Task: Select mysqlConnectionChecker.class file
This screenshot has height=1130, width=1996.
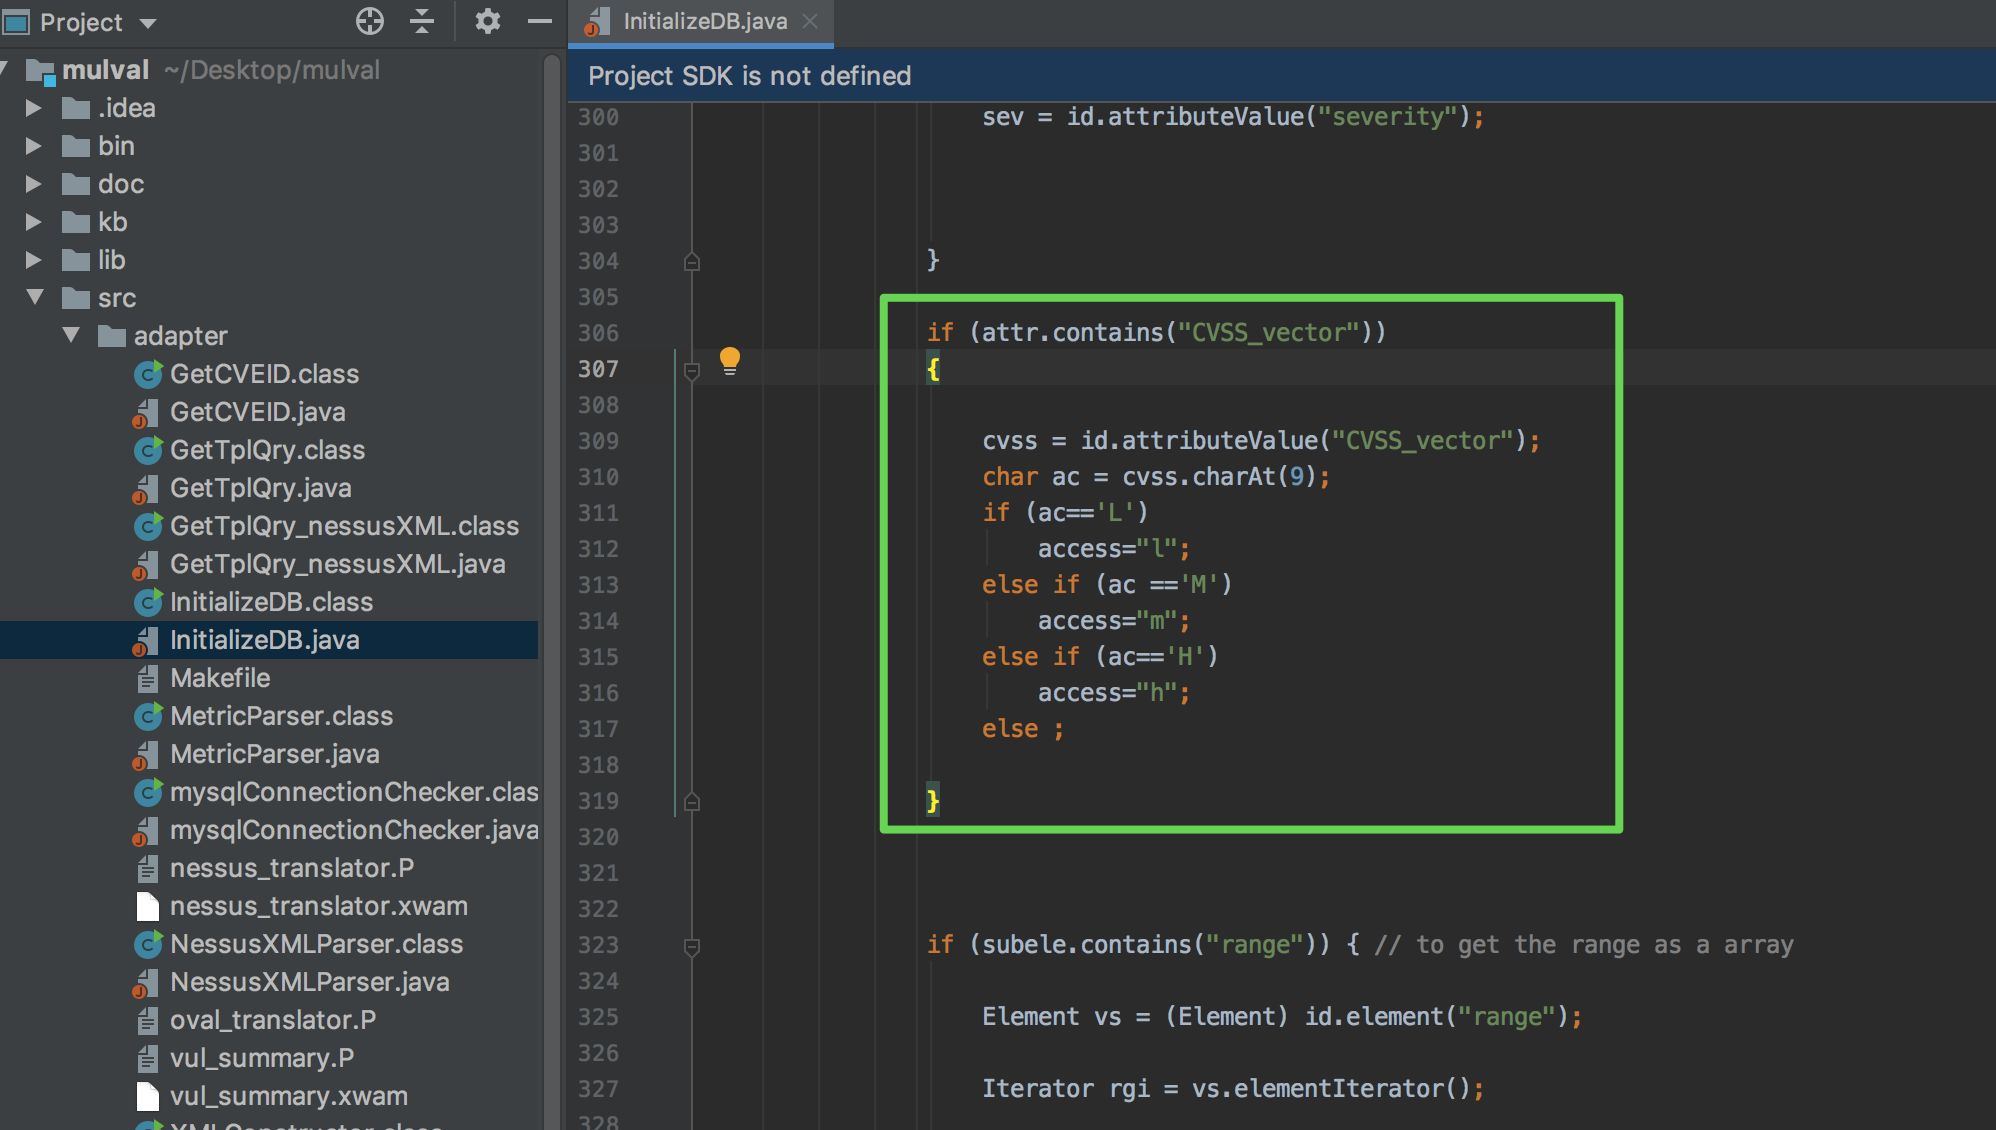Action: 354,792
